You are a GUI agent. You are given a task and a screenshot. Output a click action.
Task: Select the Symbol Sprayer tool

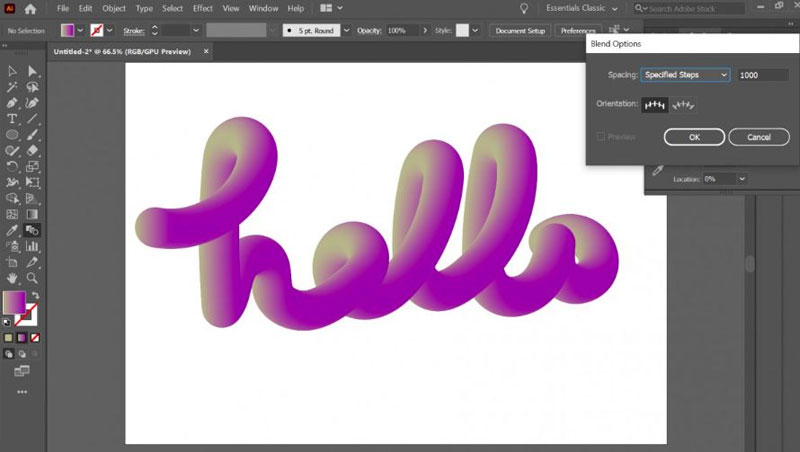tap(12, 246)
